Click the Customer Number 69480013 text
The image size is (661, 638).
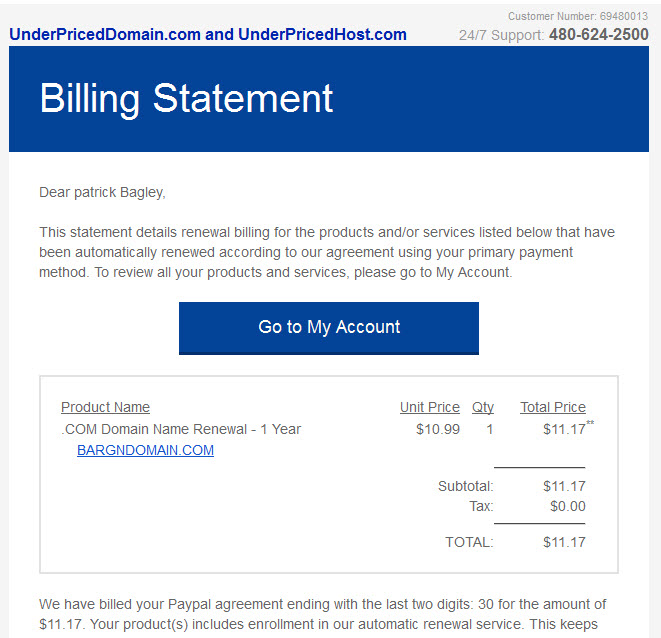coord(578,16)
